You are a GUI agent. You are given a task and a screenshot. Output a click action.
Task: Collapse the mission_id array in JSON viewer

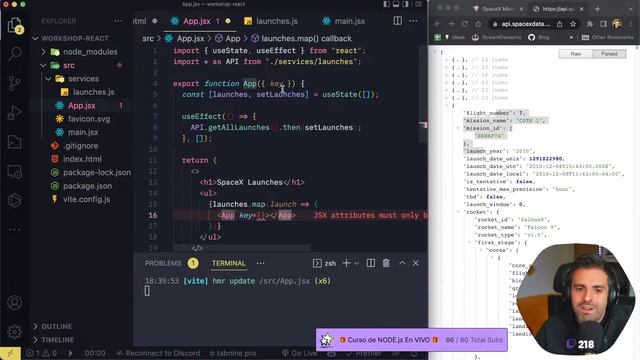click(458, 128)
